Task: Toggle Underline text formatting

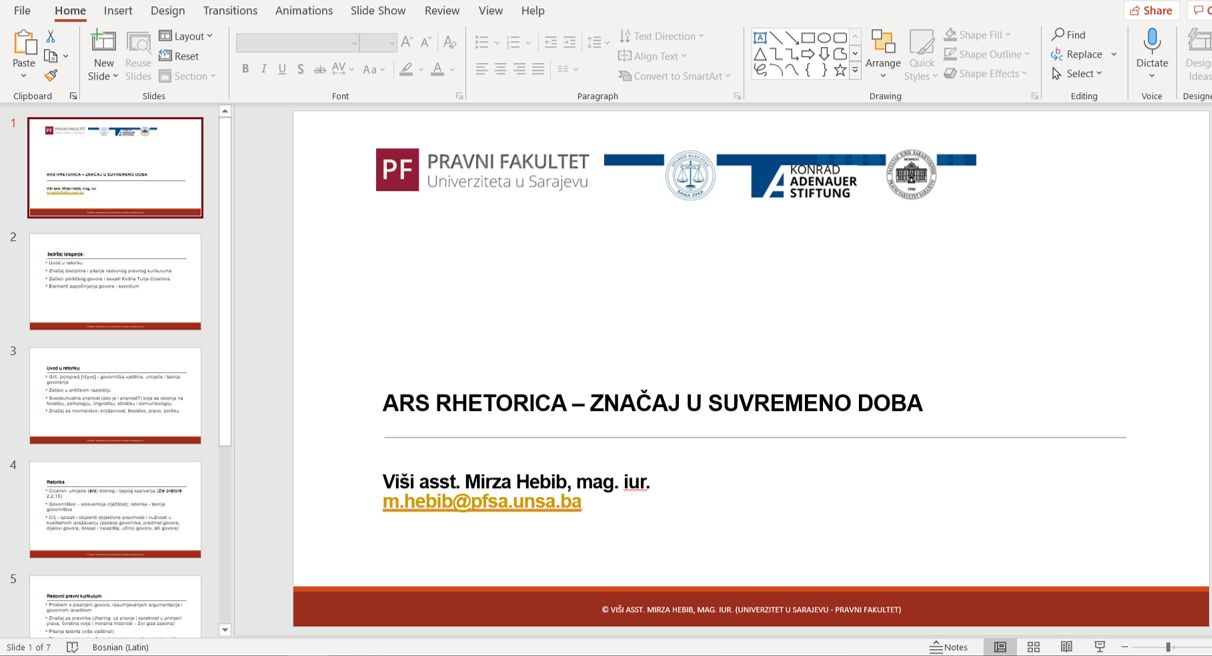Action: pos(282,69)
